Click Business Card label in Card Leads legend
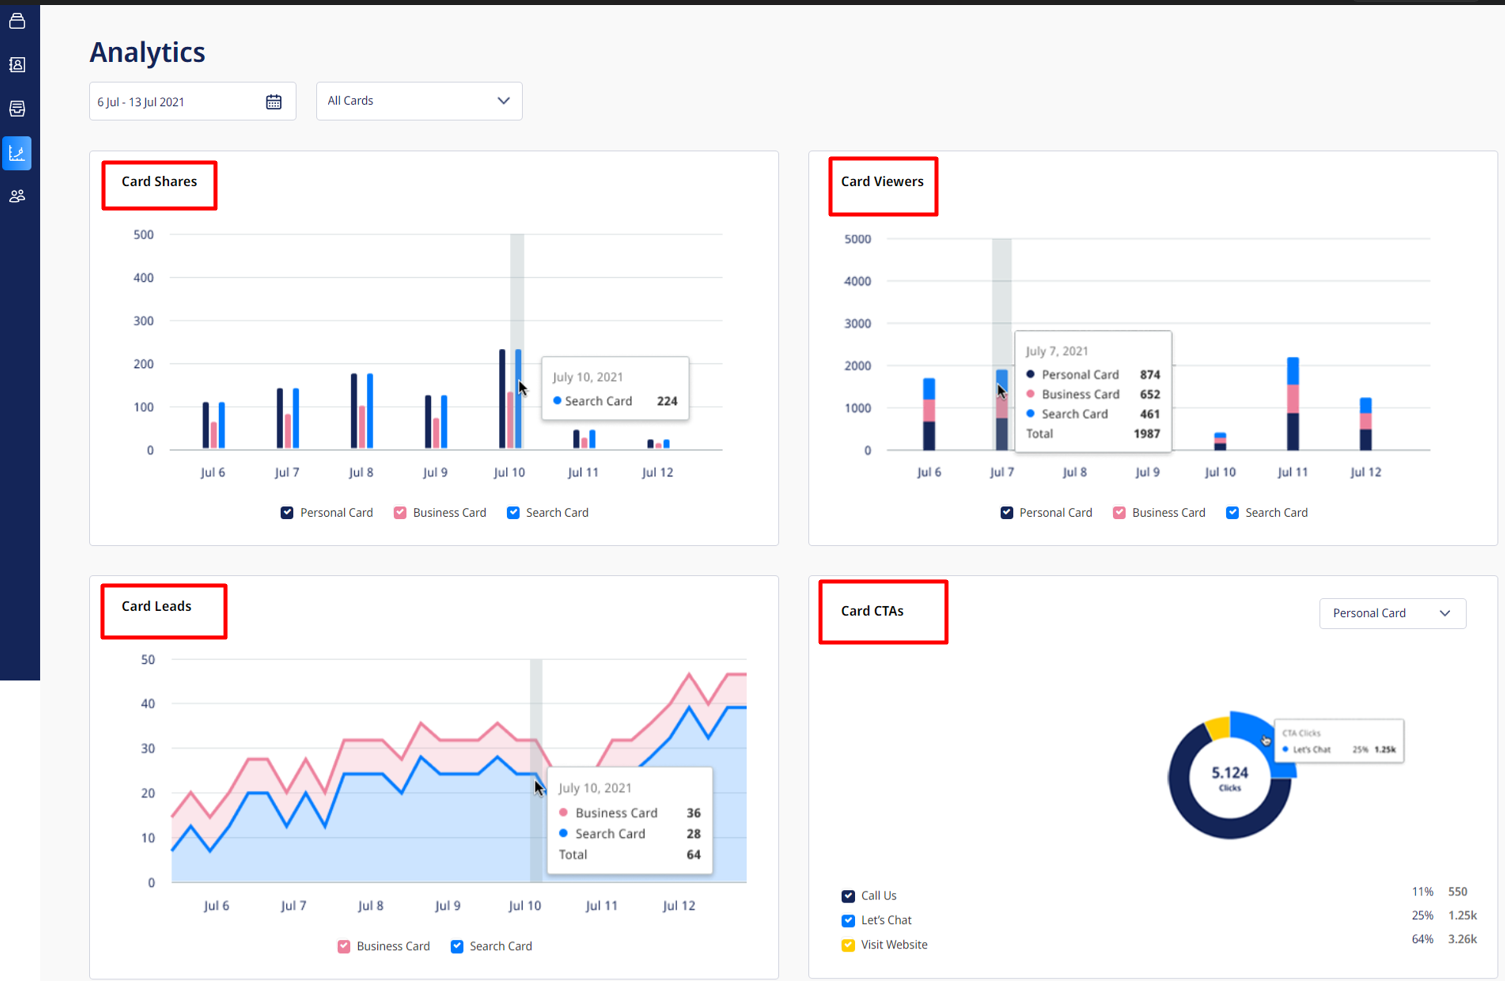This screenshot has height=981, width=1505. [x=393, y=946]
